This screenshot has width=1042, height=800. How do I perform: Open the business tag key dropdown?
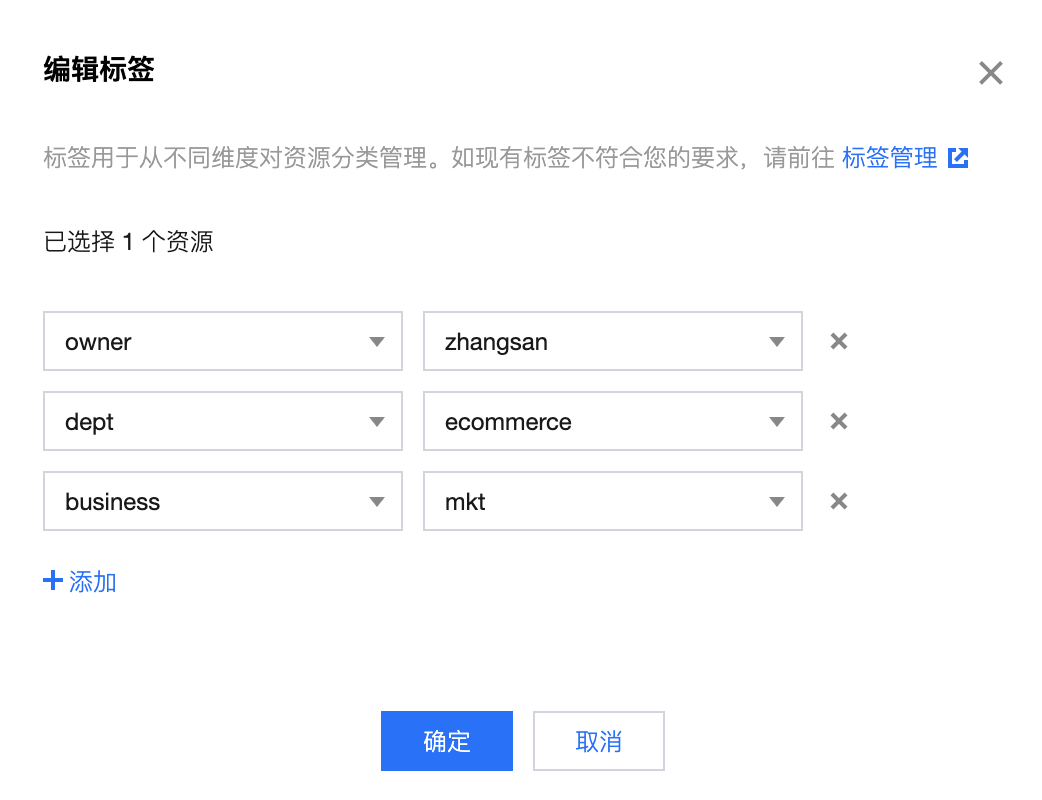[x=223, y=501]
